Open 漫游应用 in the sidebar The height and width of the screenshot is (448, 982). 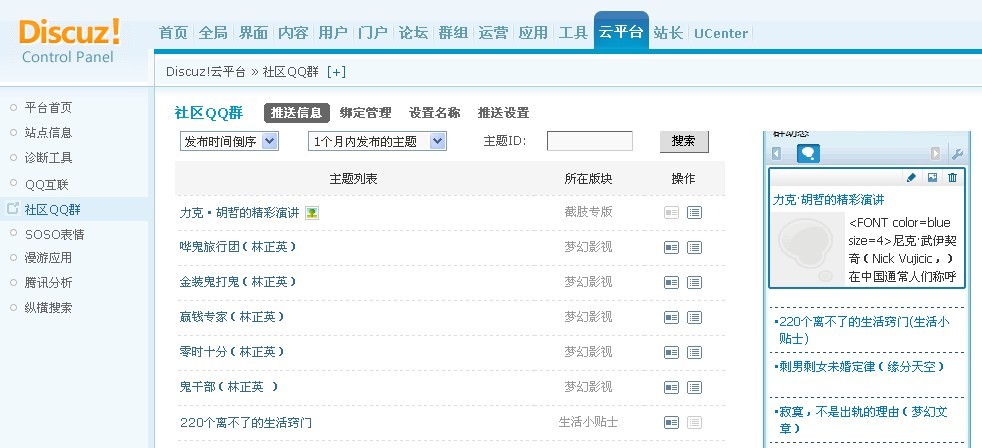click(x=48, y=258)
